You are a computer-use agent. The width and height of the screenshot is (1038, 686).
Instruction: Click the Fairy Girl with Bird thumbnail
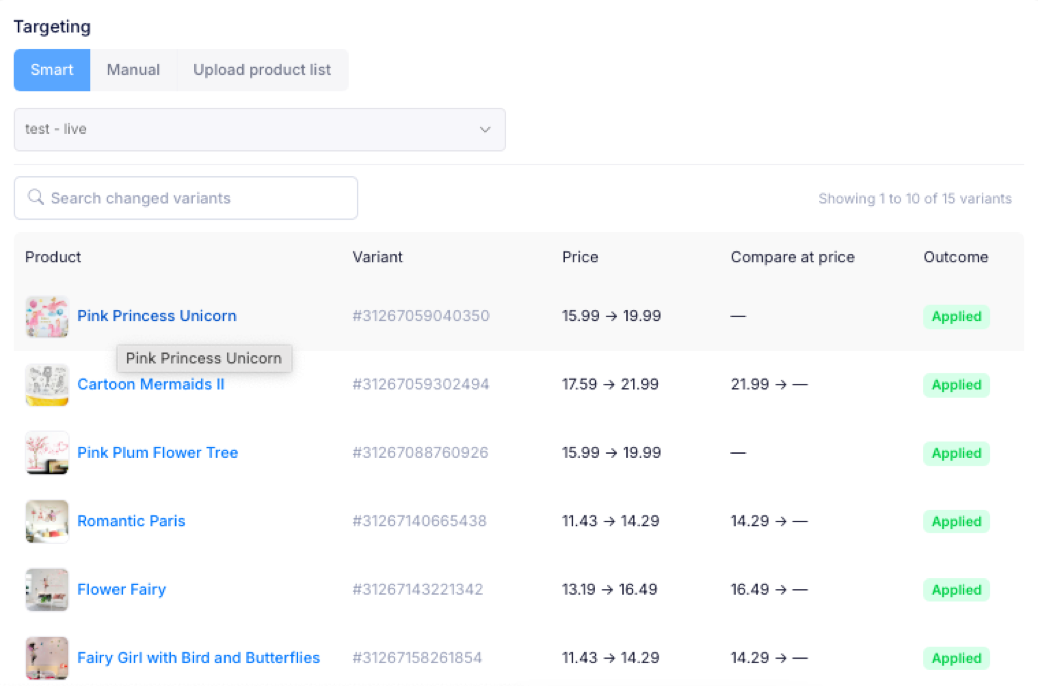tap(47, 658)
